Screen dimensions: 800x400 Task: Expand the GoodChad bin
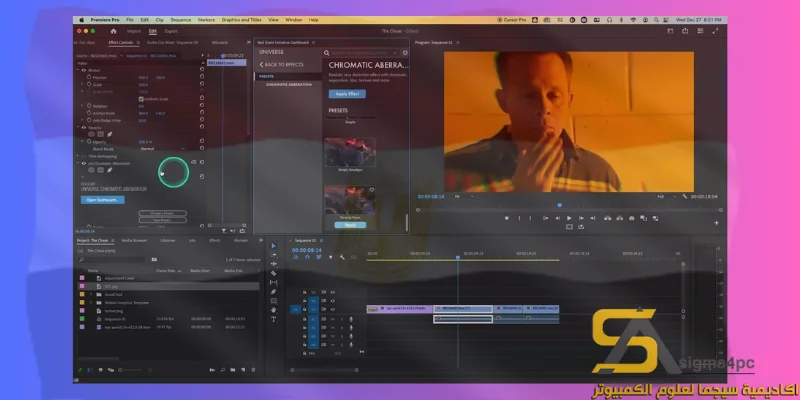pos(91,294)
